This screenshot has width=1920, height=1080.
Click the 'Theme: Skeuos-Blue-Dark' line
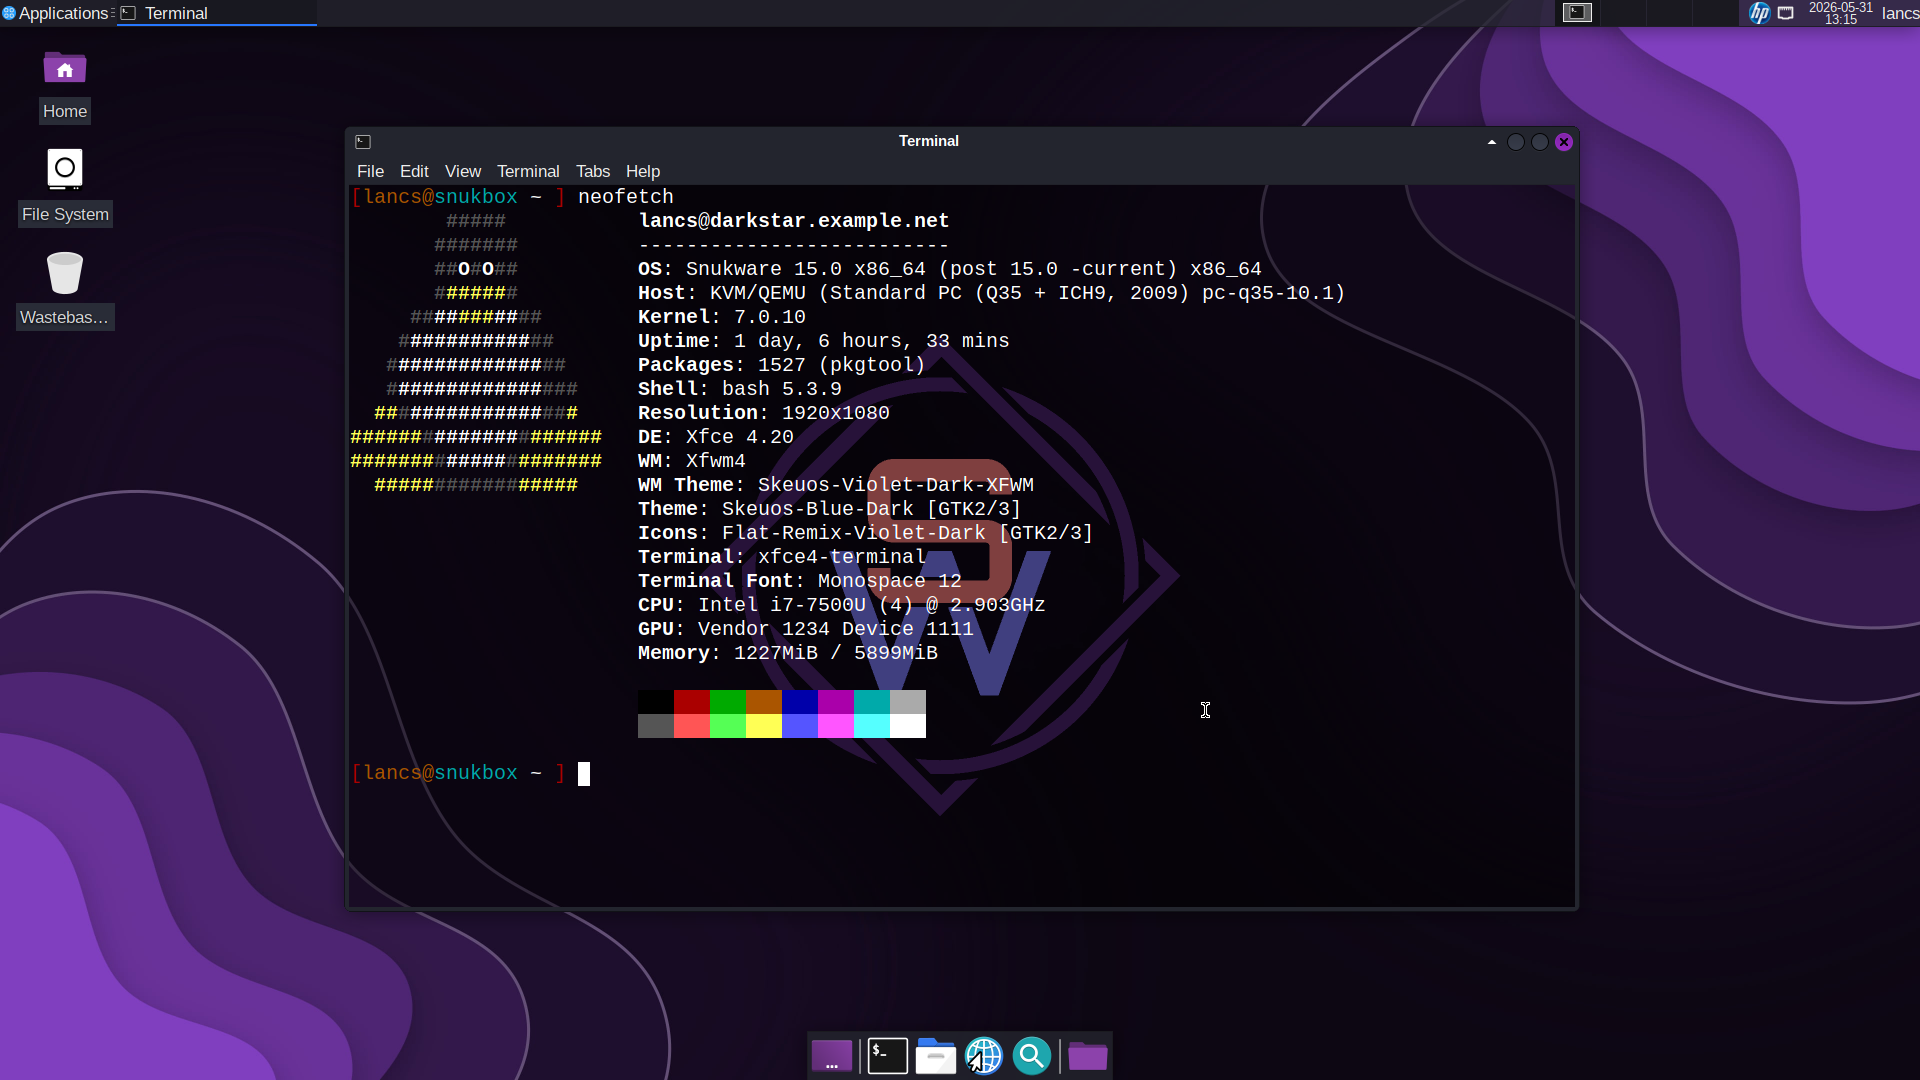pyautogui.click(x=830, y=509)
